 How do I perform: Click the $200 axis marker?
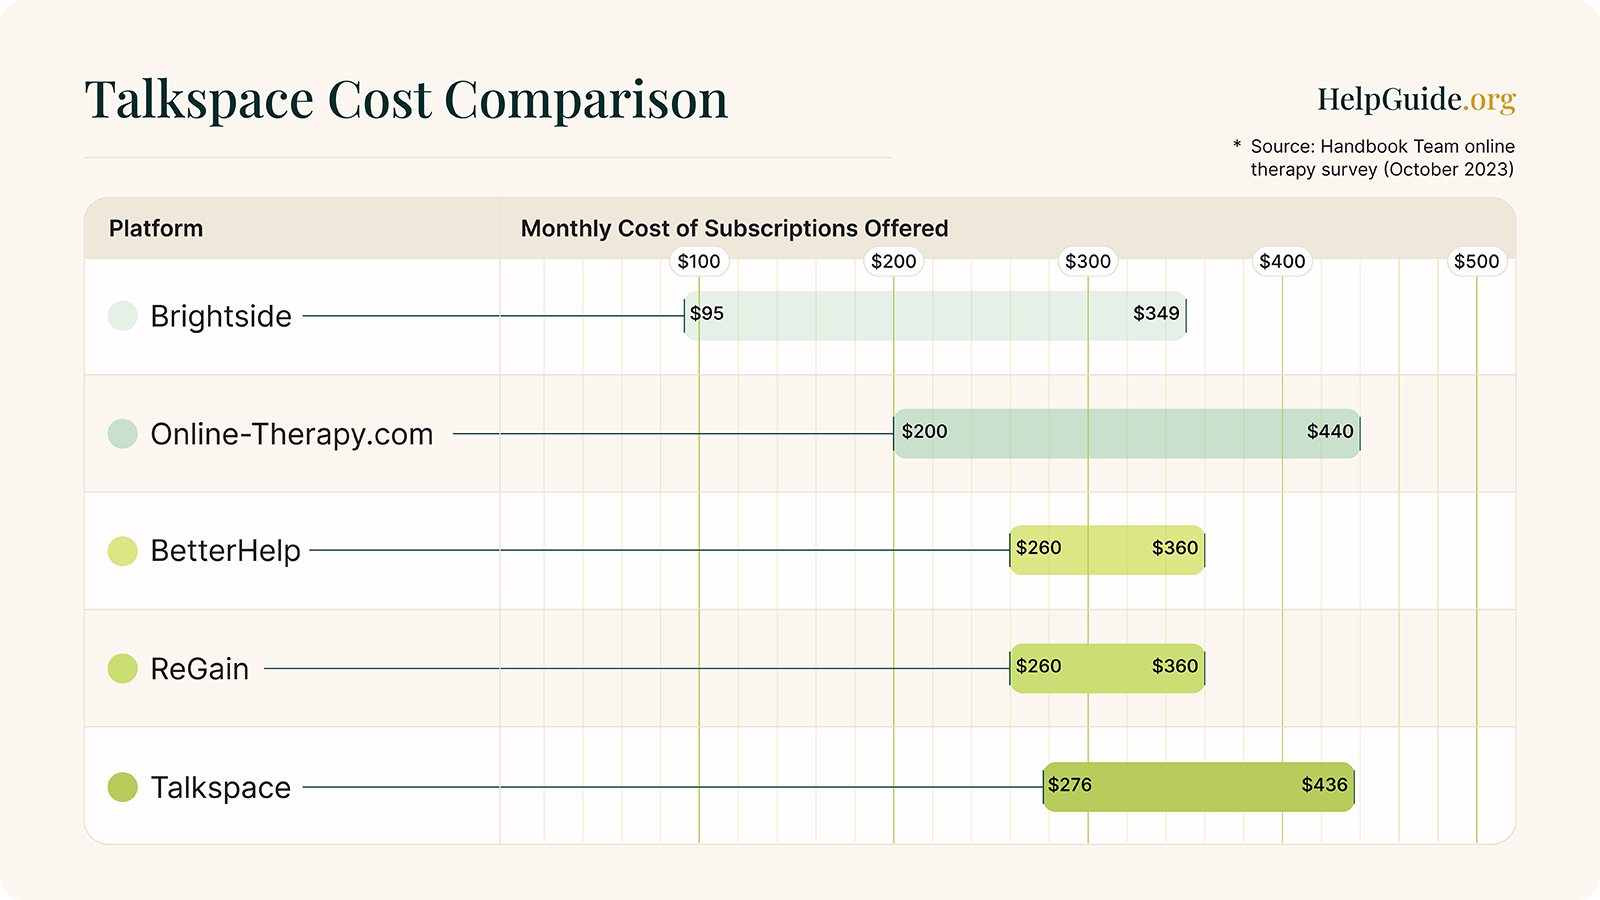pyautogui.click(x=893, y=262)
